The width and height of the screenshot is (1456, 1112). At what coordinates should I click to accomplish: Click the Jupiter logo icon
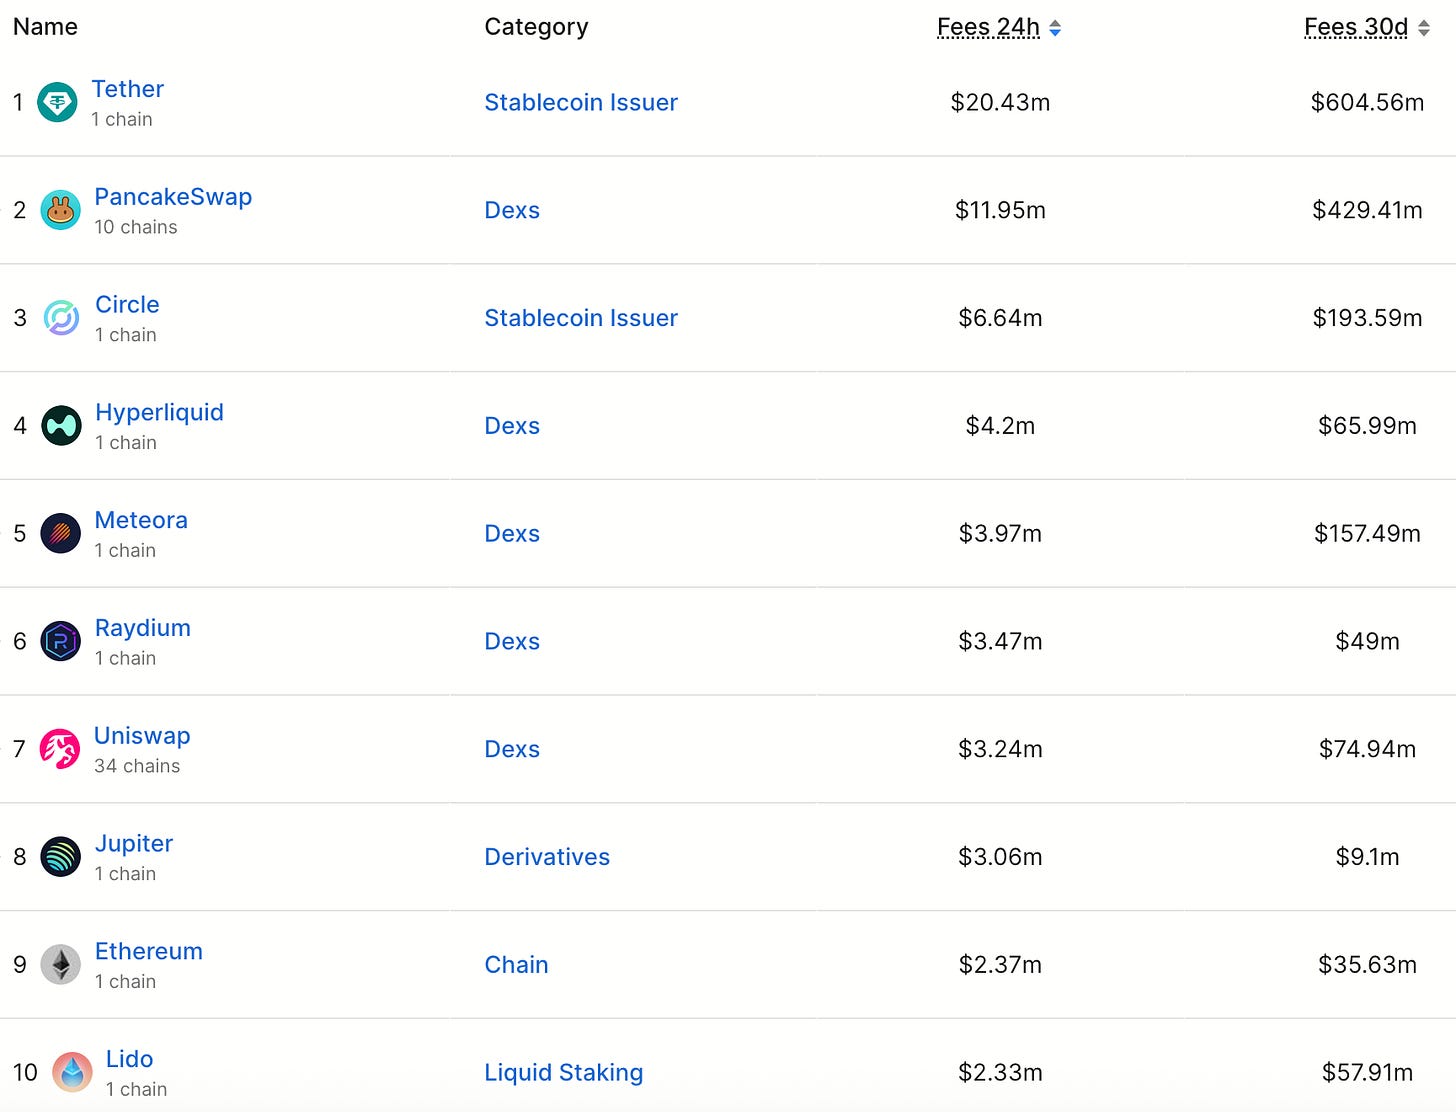tap(60, 857)
